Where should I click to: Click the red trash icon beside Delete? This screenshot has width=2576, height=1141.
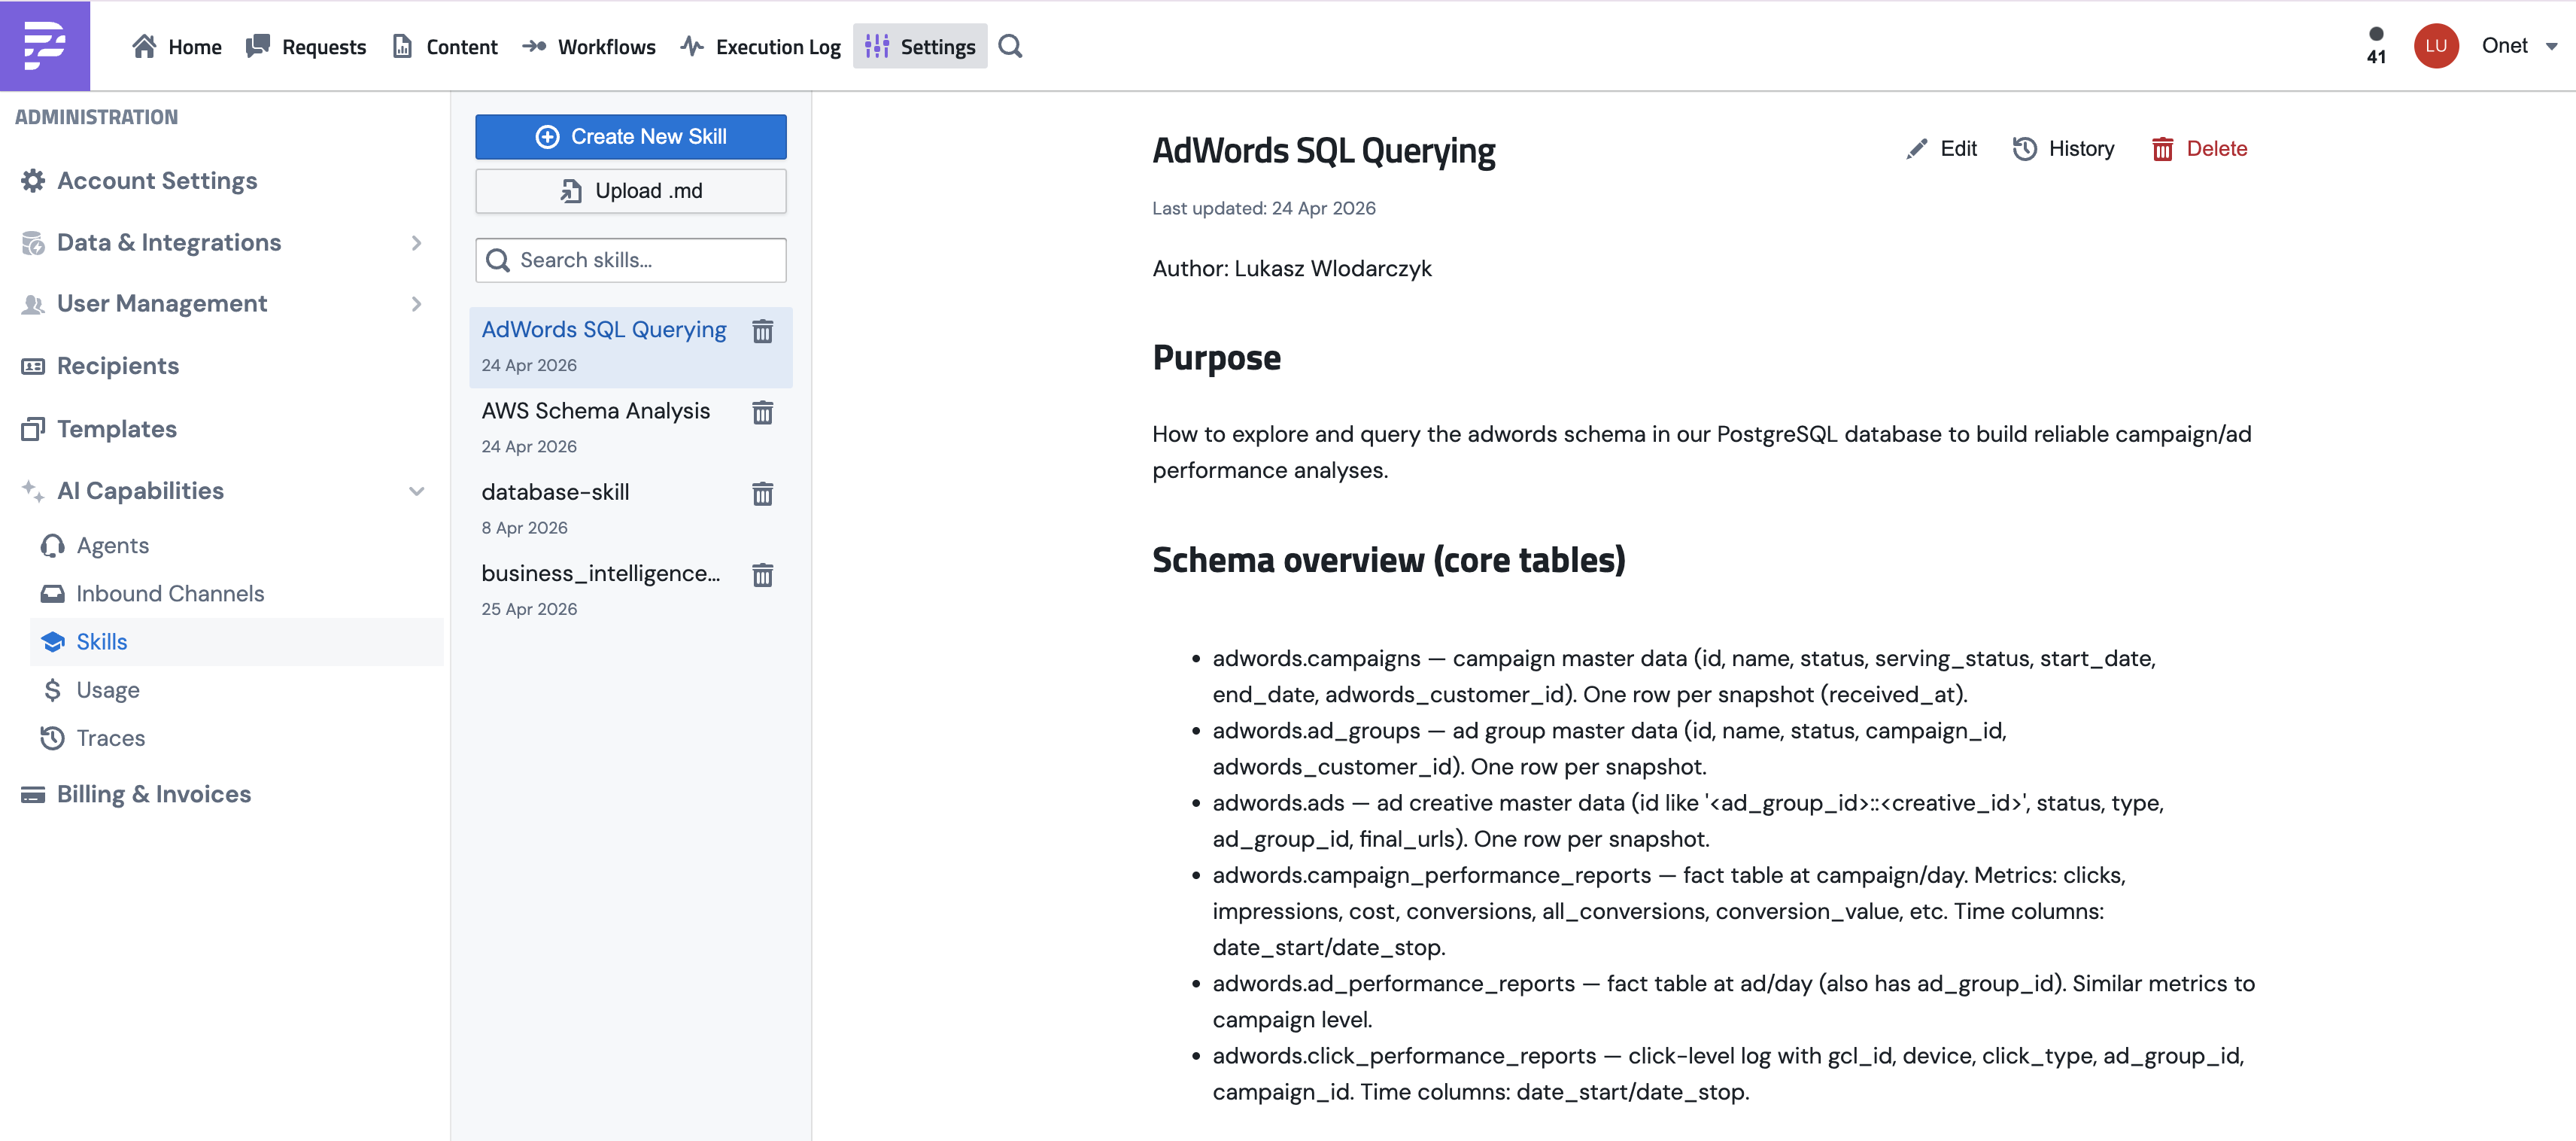coord(2162,149)
